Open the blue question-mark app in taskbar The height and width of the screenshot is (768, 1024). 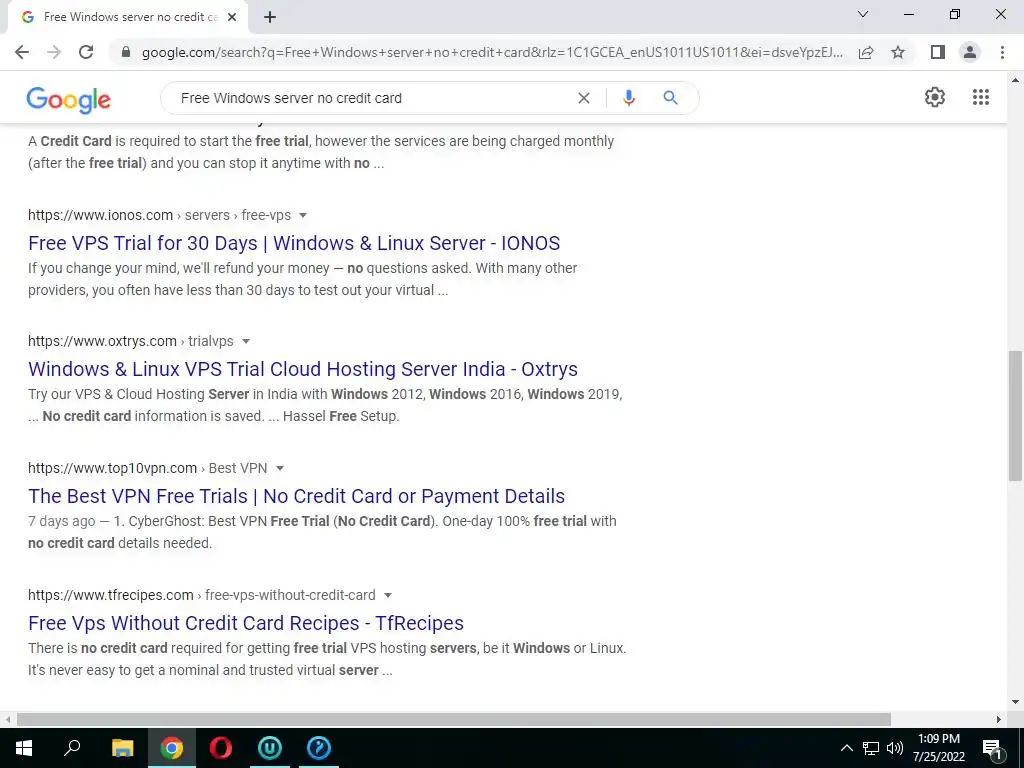319,748
